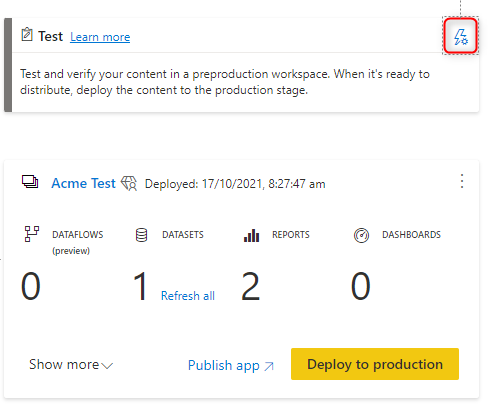Click the Dashboards gauge icon
This screenshot has height=413, width=492.
pyautogui.click(x=361, y=235)
